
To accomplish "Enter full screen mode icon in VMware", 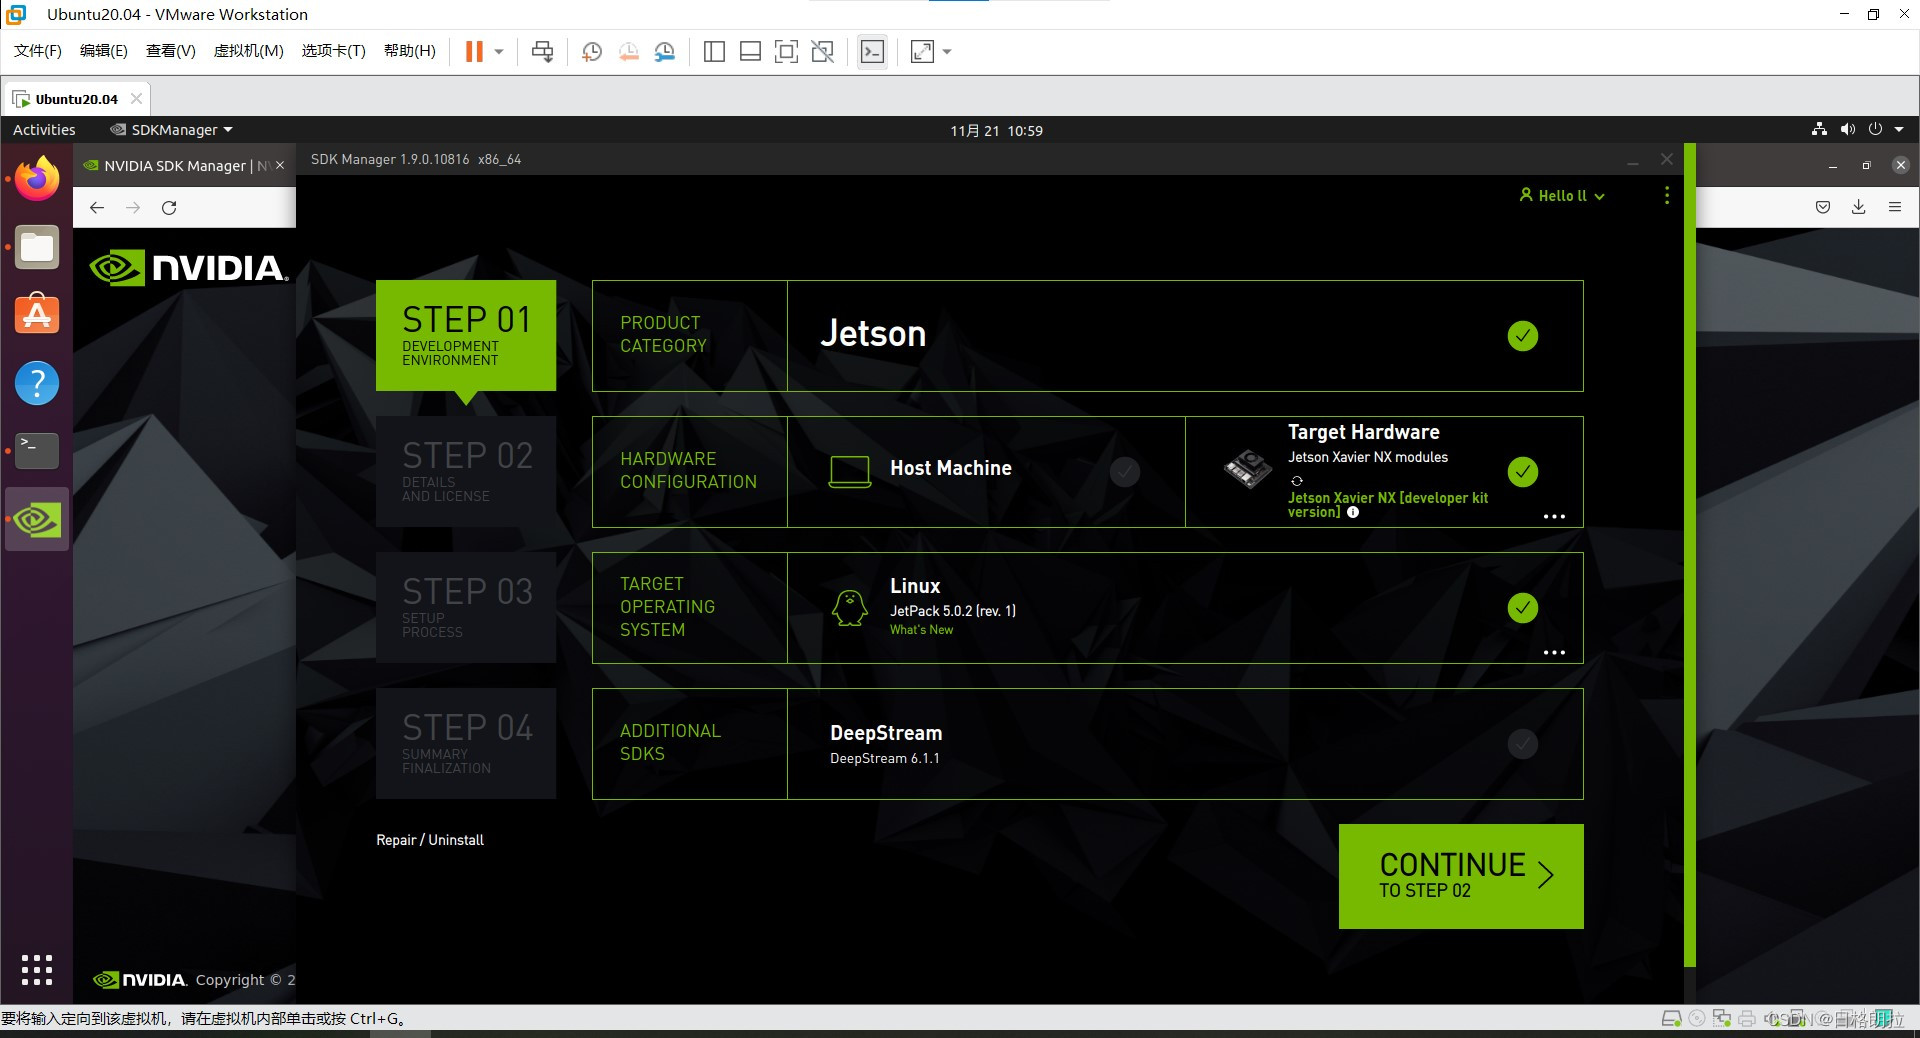I will click(787, 51).
